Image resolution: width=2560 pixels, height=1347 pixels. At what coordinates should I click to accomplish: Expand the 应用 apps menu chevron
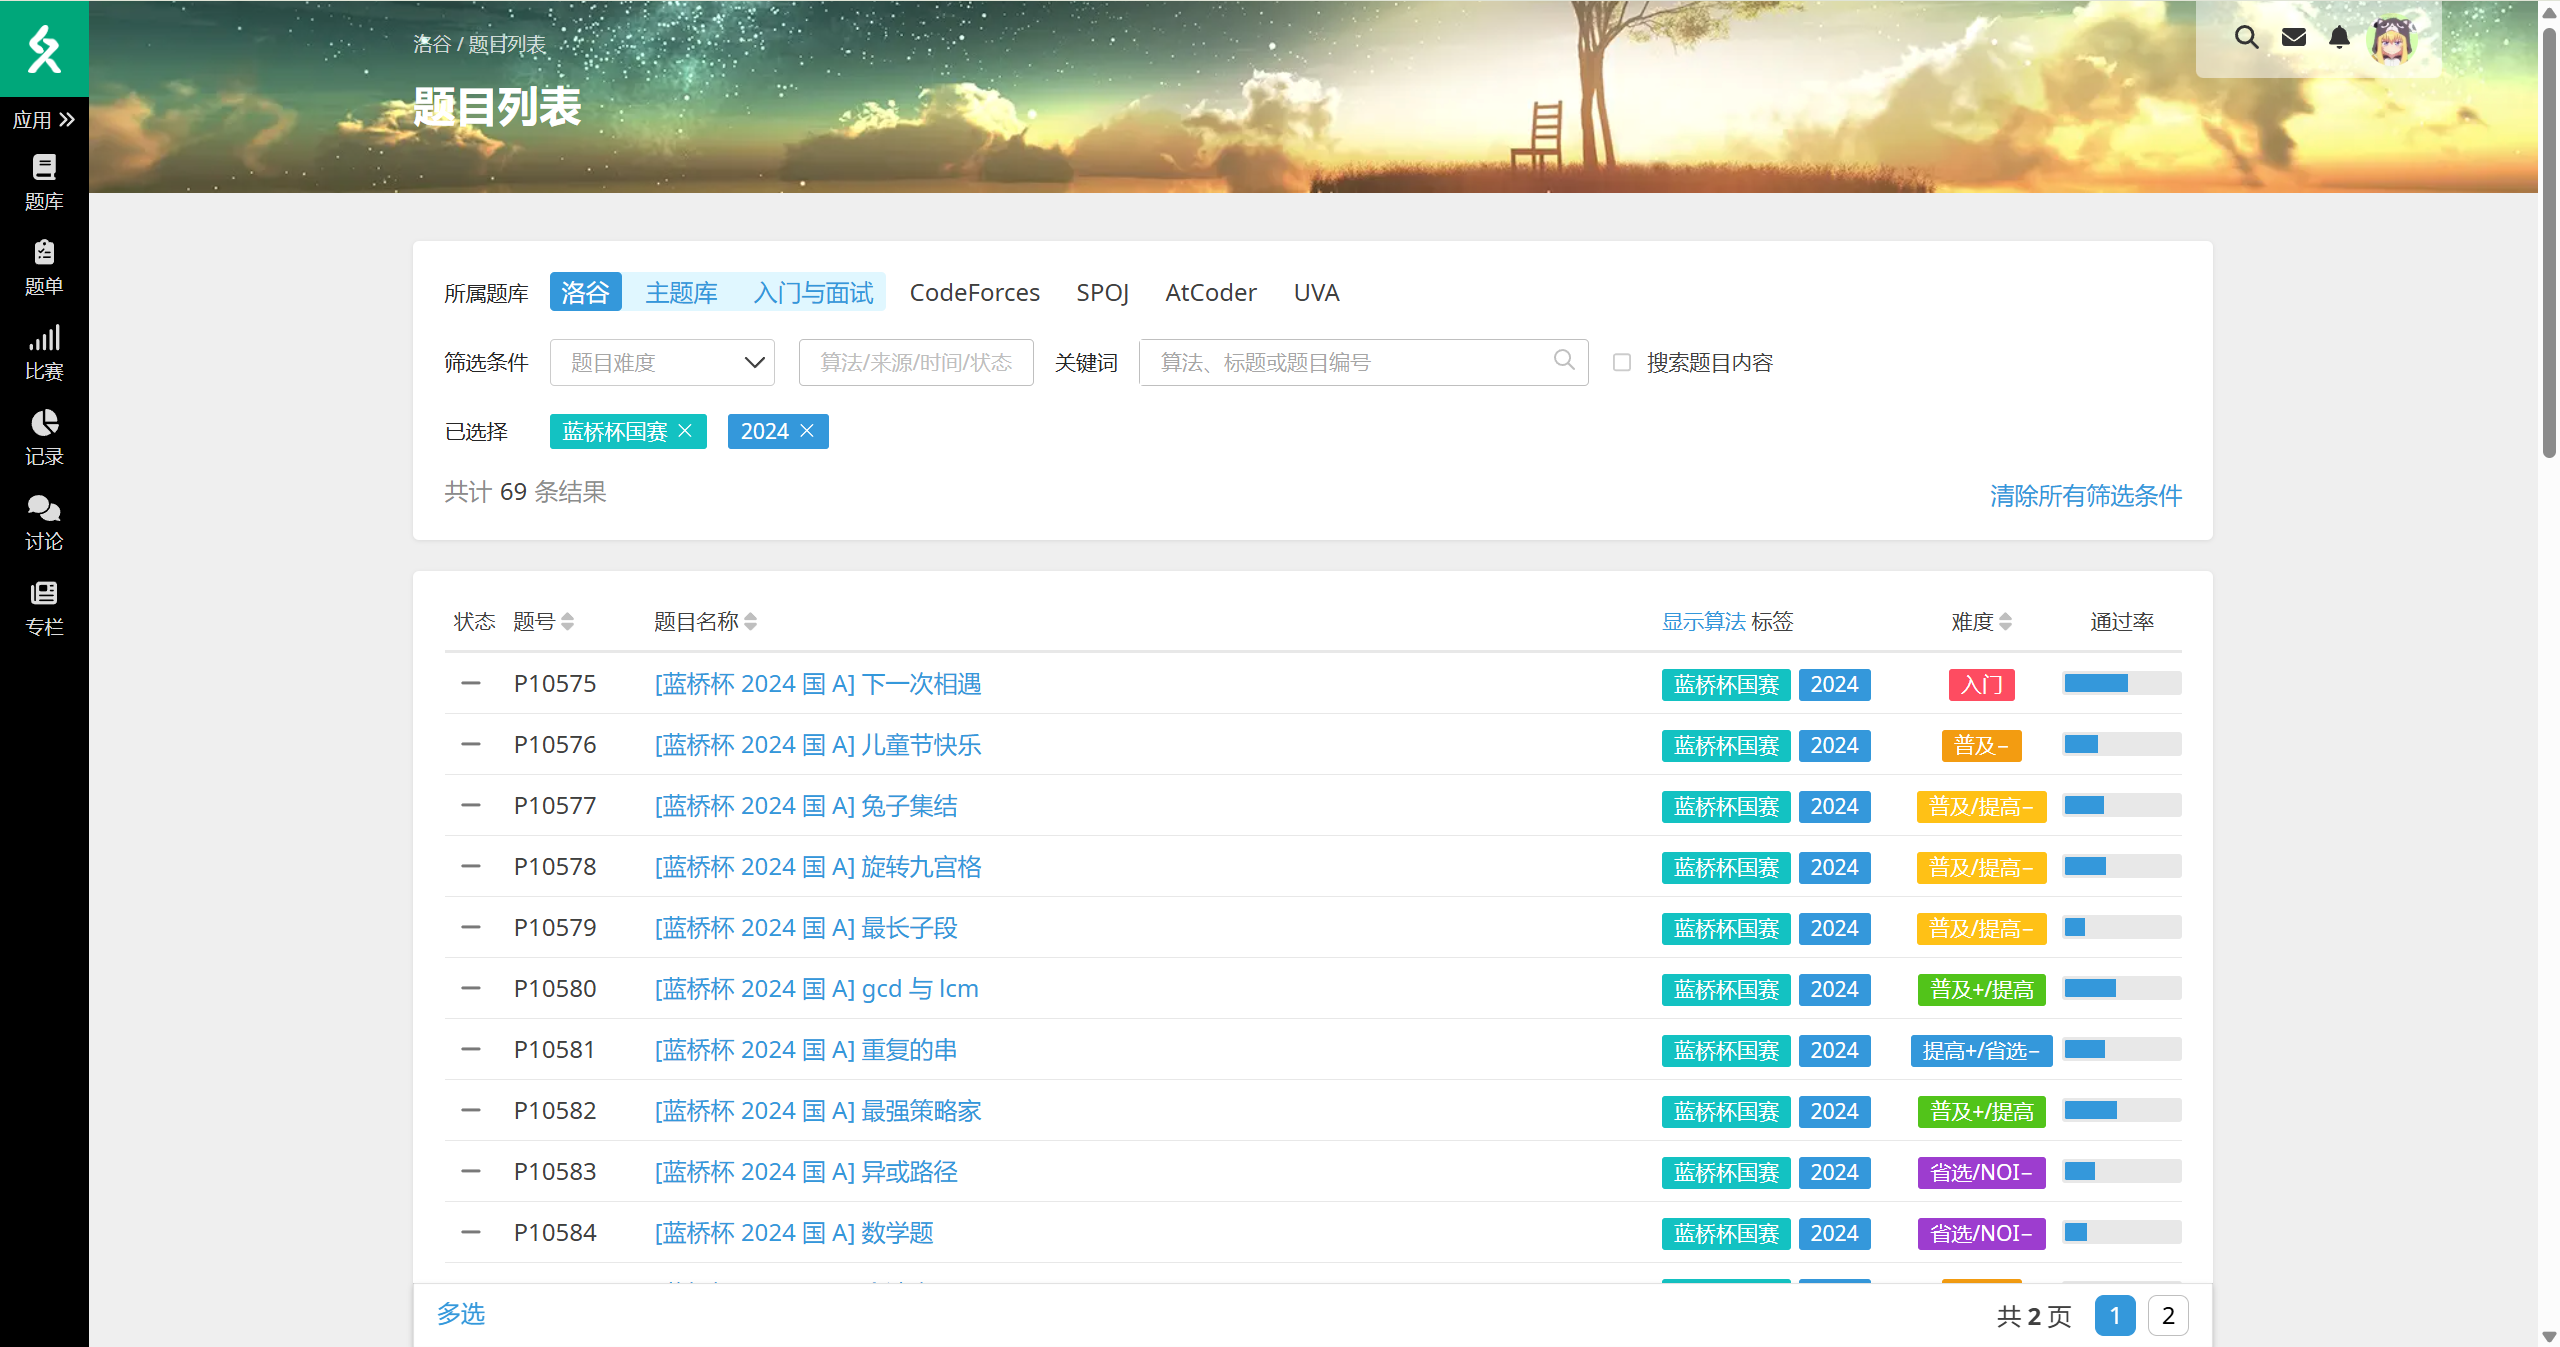coord(67,120)
